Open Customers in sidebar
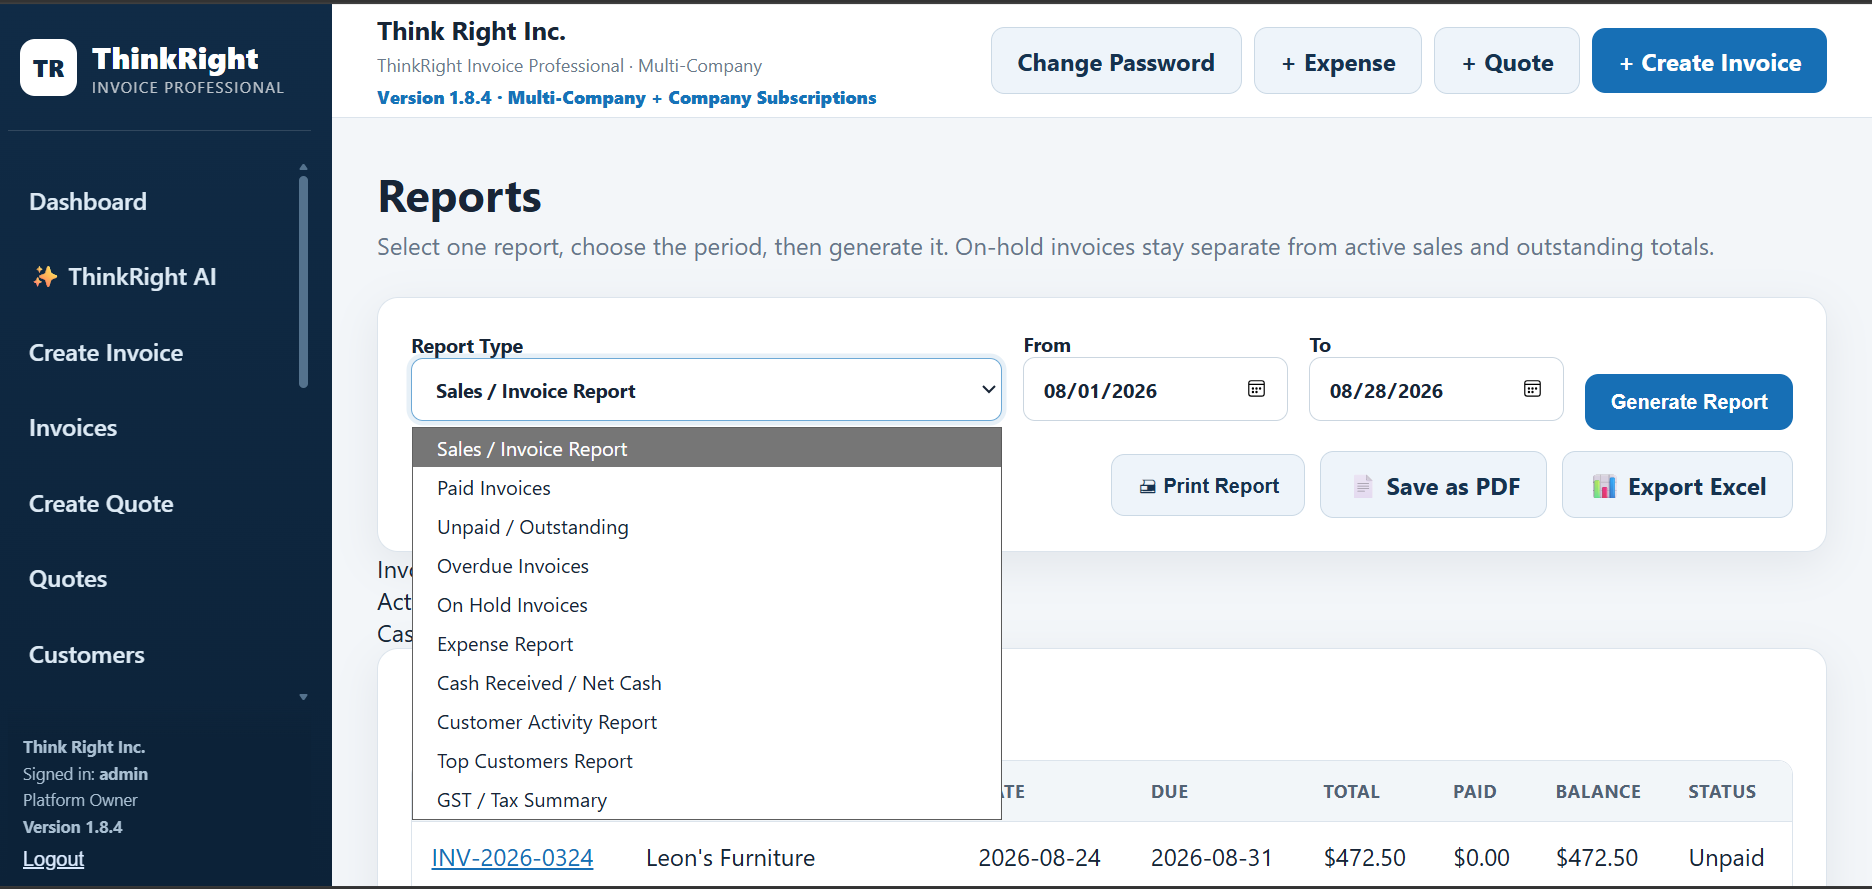 point(87,655)
